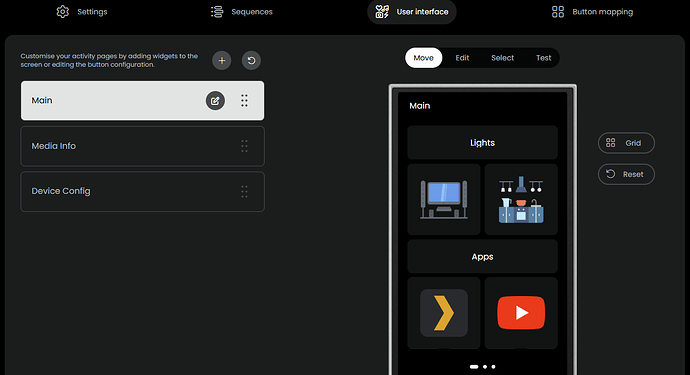690x375 pixels.
Task: Click the Lights label widget
Action: (482, 143)
